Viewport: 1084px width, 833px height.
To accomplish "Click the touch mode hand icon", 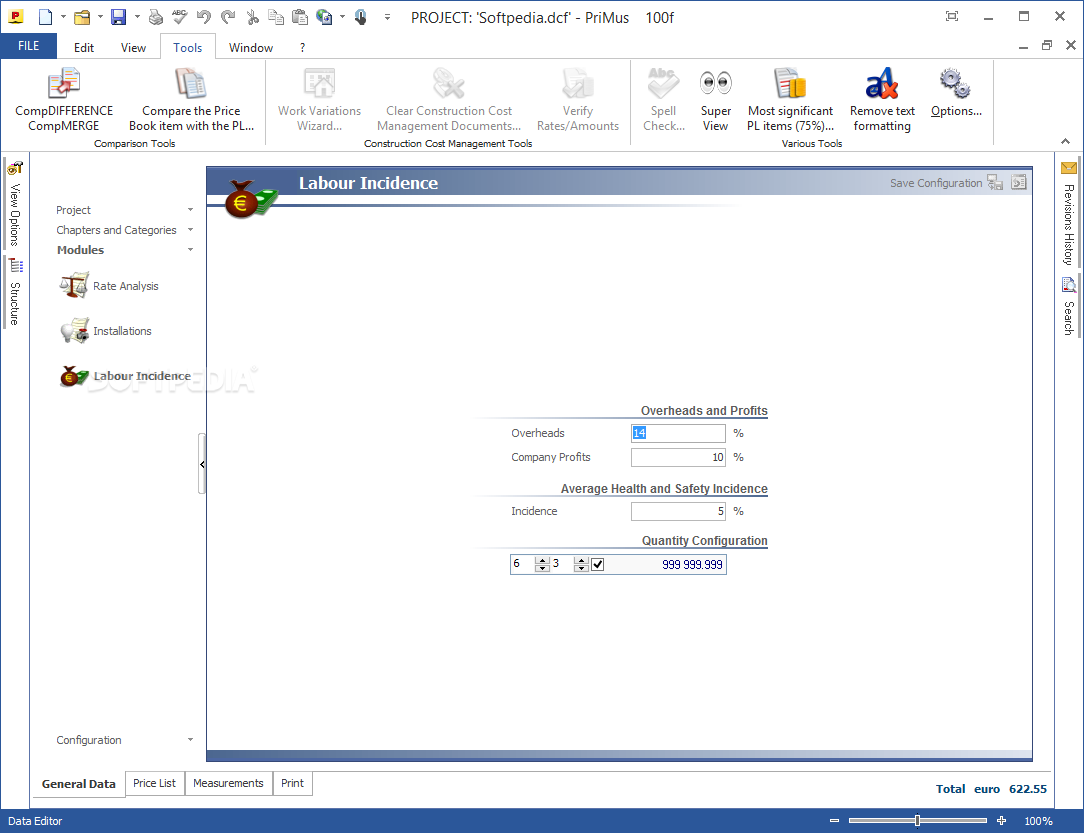I will 361,17.
